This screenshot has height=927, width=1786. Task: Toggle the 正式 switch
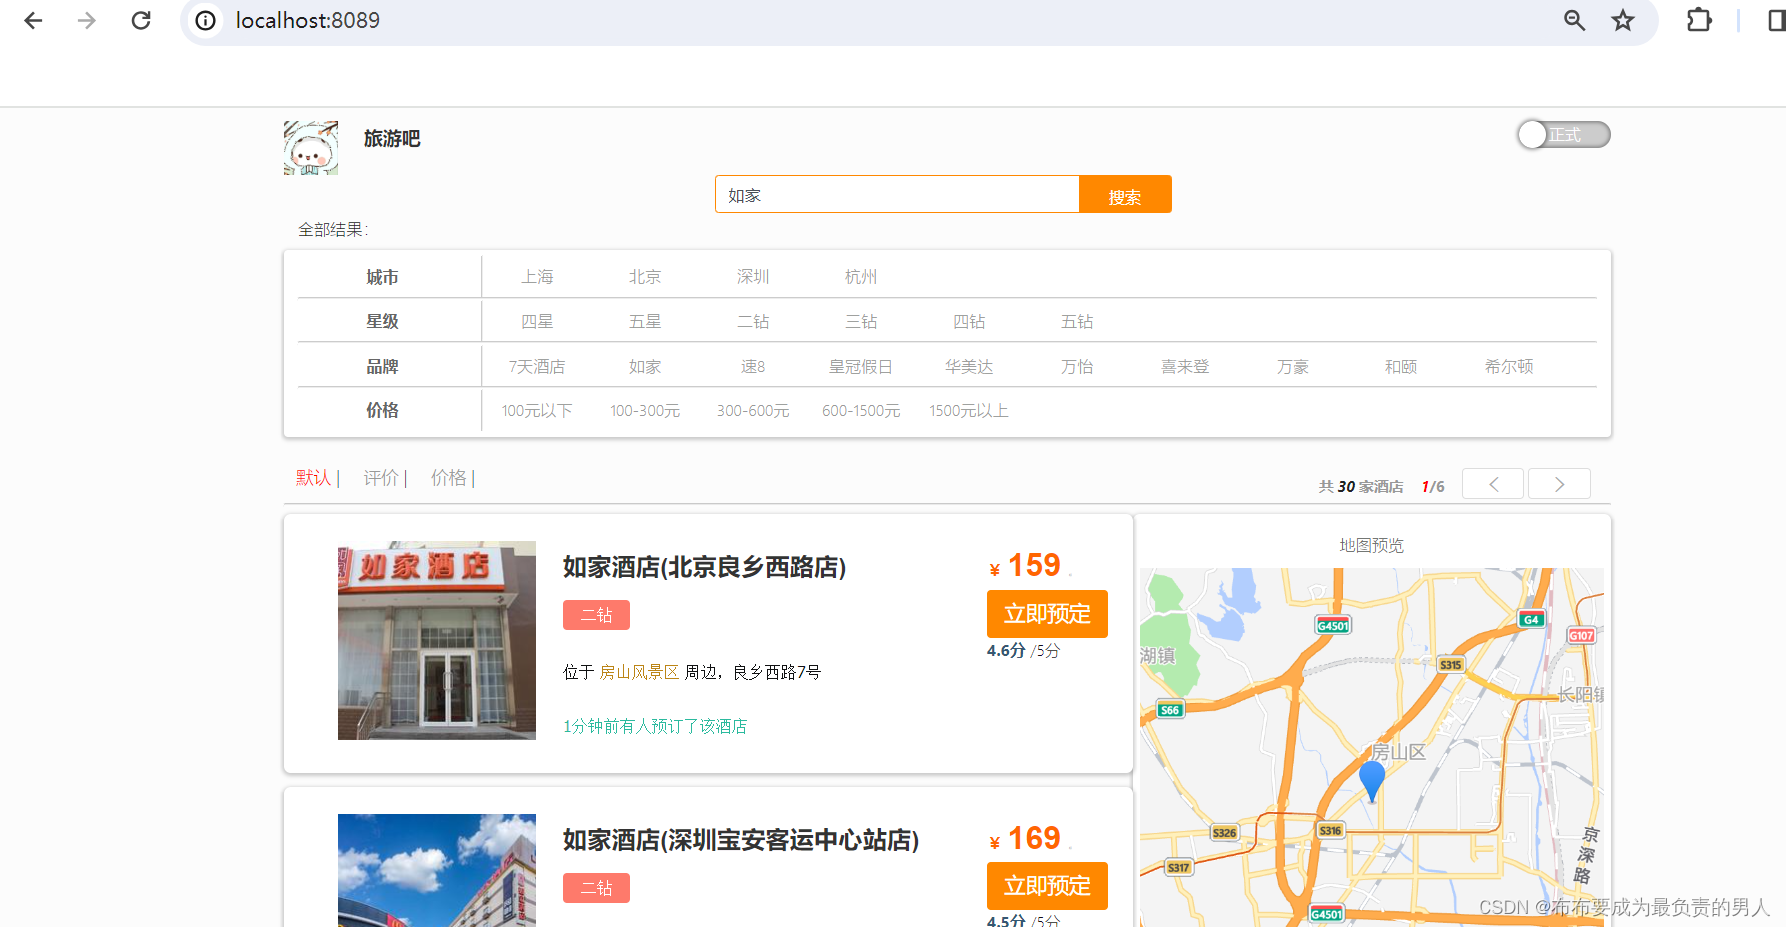tap(1563, 134)
